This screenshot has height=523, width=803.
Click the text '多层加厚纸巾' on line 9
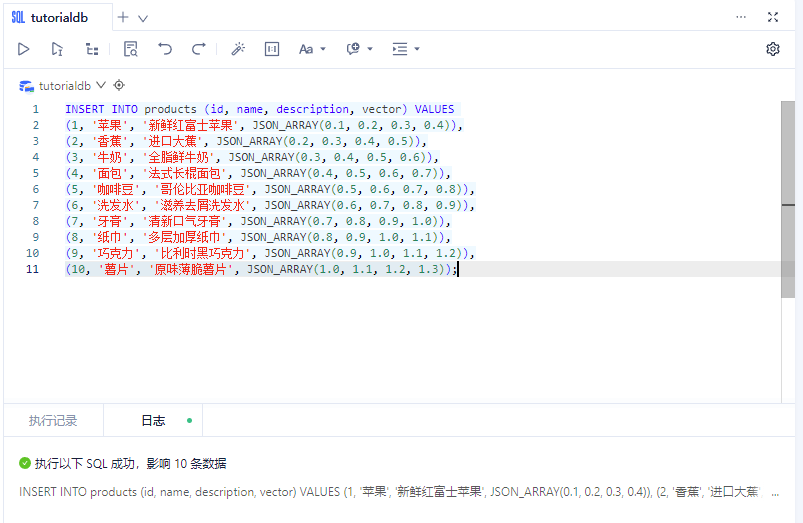point(184,237)
